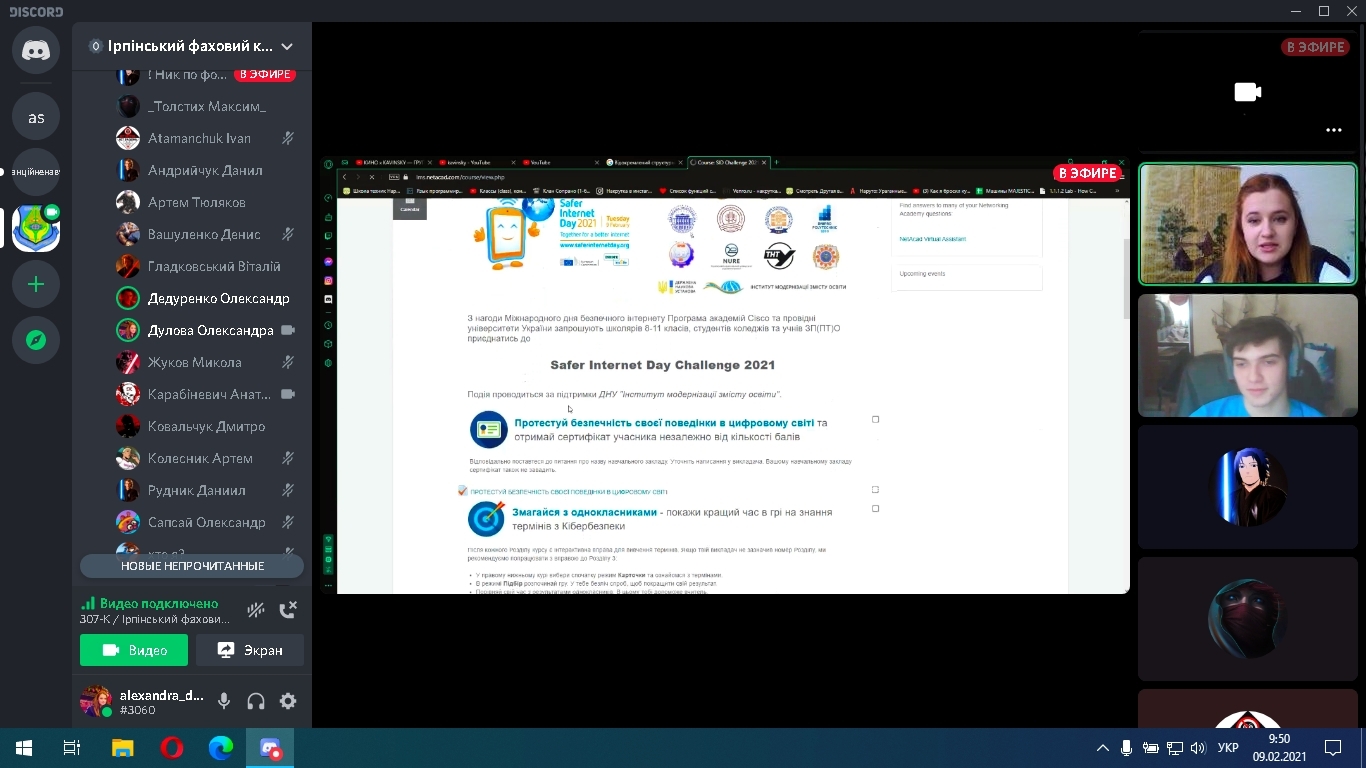1366x768 pixels.
Task: Click the camera icon beside Карабіневич Анат
Action: point(288,394)
